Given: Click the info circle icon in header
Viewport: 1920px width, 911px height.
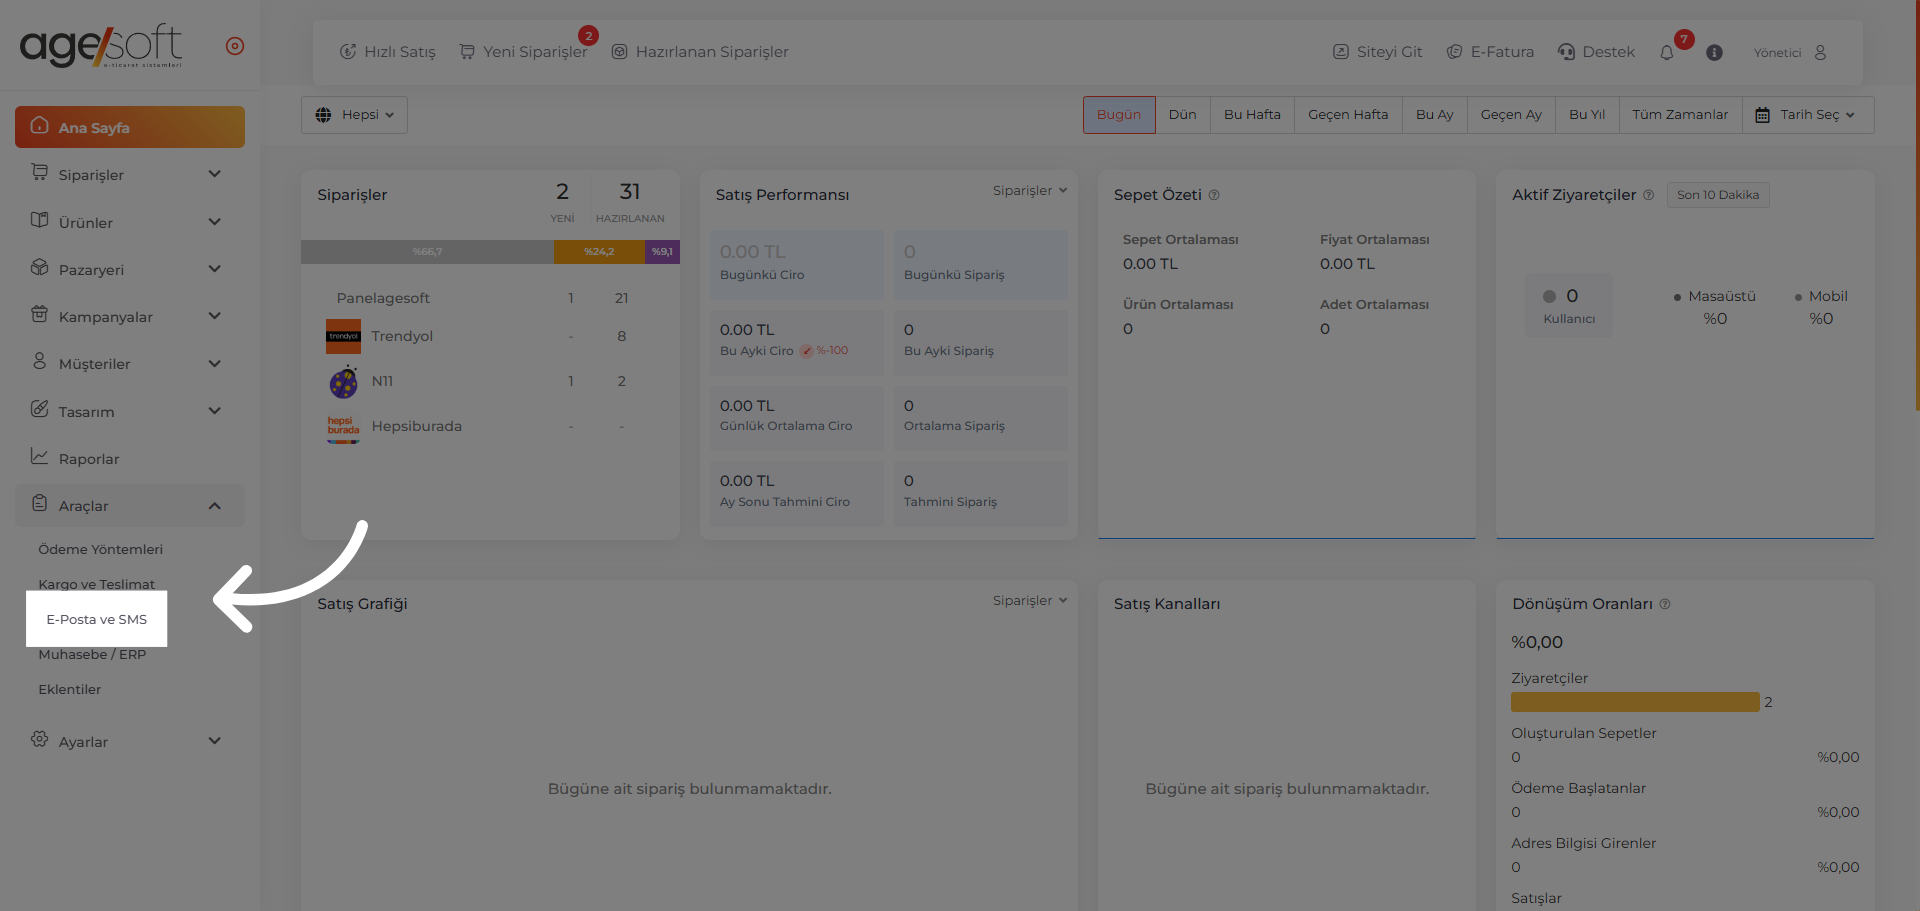Looking at the screenshot, I should (1714, 53).
